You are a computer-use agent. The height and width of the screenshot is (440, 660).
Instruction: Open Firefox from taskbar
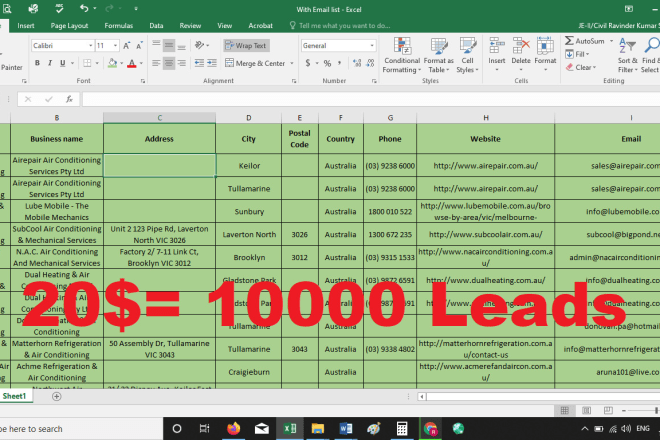(x=234, y=429)
